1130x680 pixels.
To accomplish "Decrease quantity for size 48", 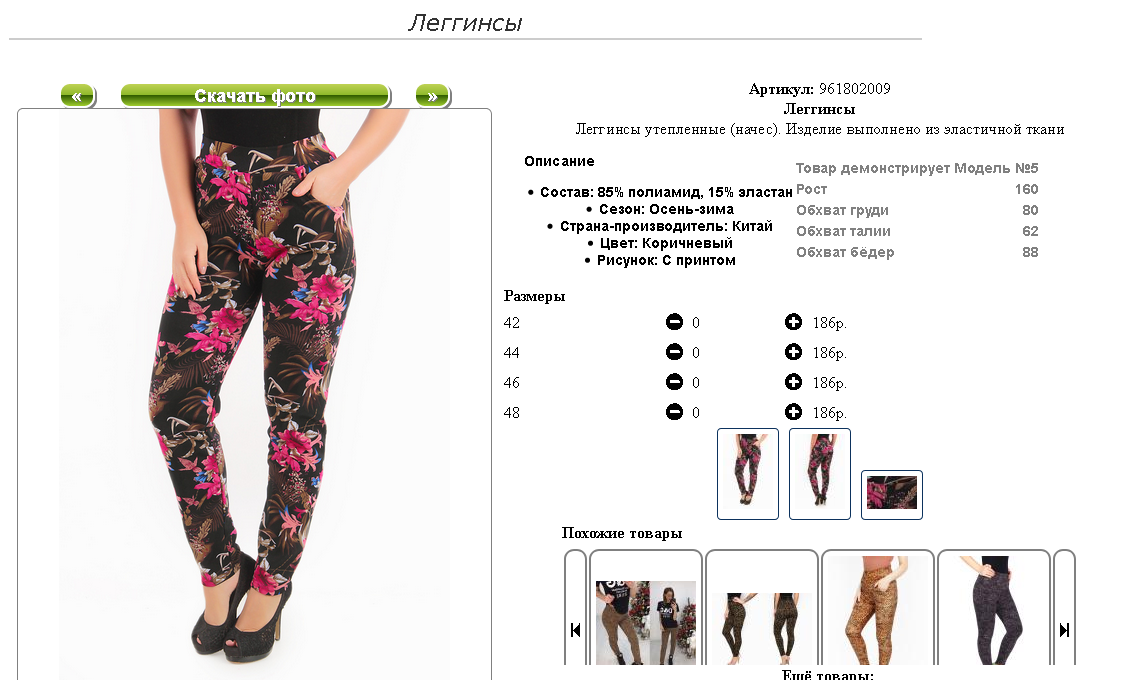I will tap(674, 412).
